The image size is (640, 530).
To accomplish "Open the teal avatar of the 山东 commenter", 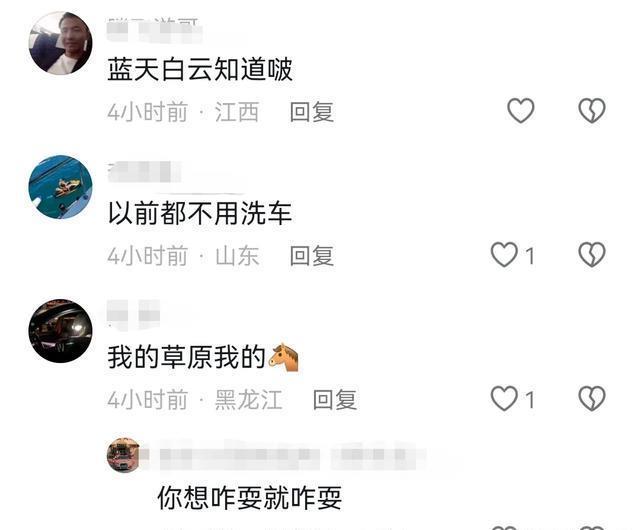I will pos(60,187).
